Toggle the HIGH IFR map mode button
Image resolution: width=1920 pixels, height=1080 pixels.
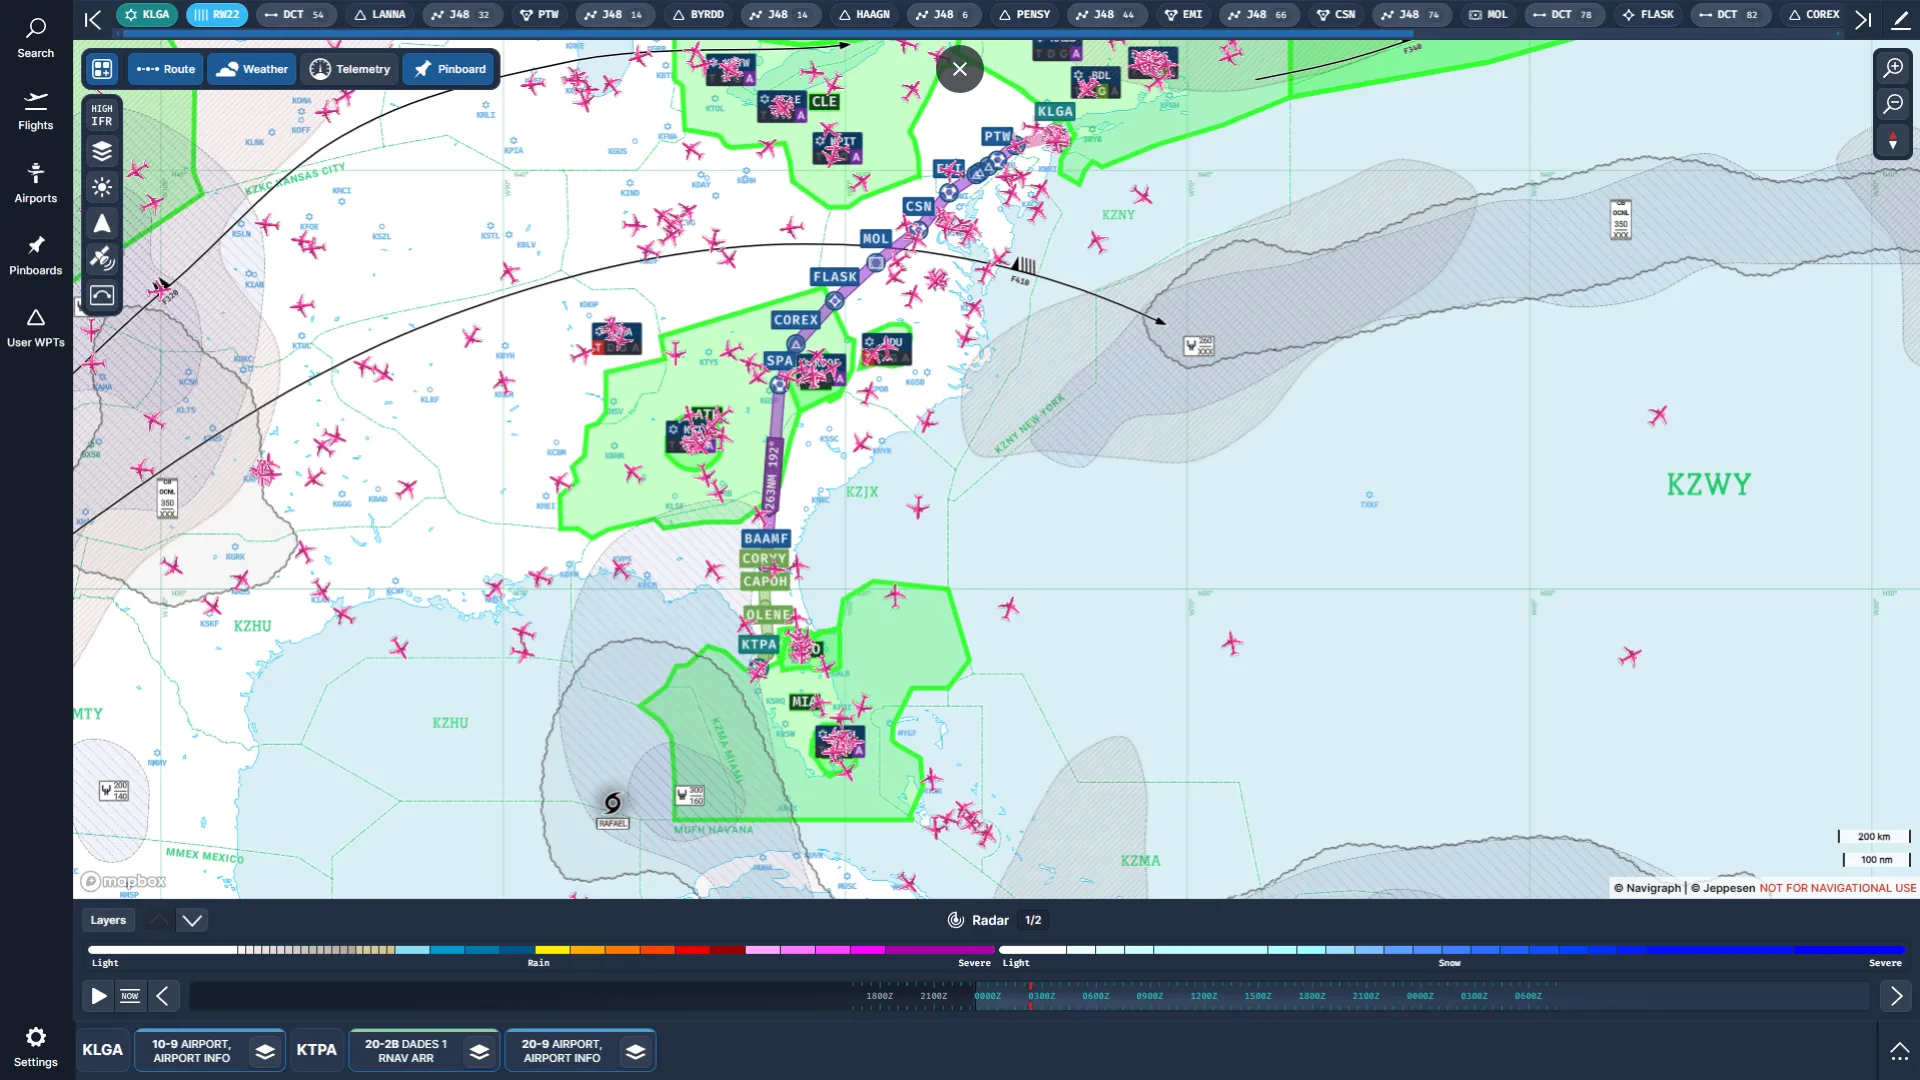click(x=101, y=115)
